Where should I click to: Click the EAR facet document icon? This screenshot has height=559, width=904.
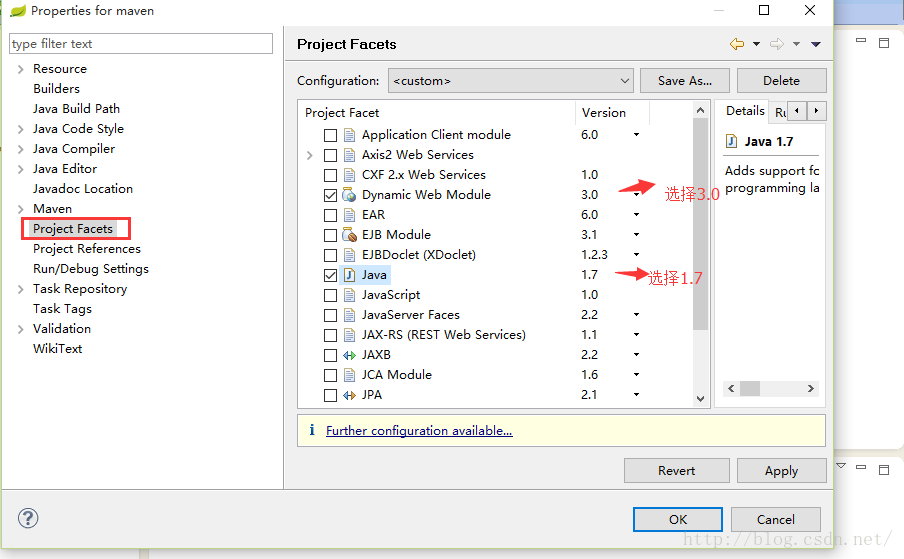coord(349,215)
